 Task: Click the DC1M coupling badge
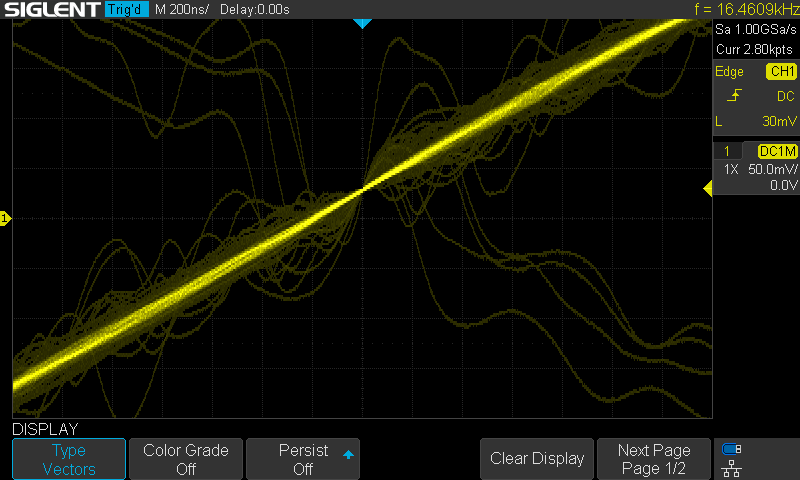click(777, 151)
